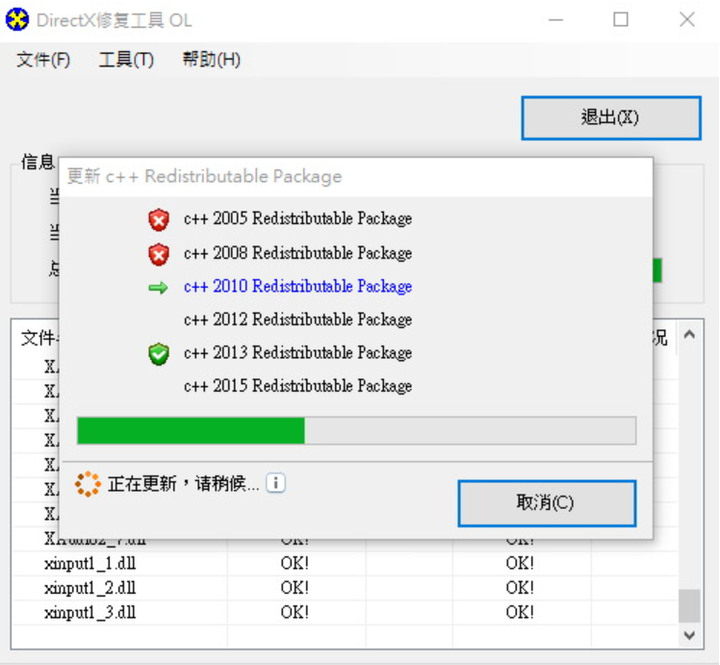Select c++ 2013 Redistributable Package text
Viewport: 720px width, 665px height.
click(x=298, y=353)
